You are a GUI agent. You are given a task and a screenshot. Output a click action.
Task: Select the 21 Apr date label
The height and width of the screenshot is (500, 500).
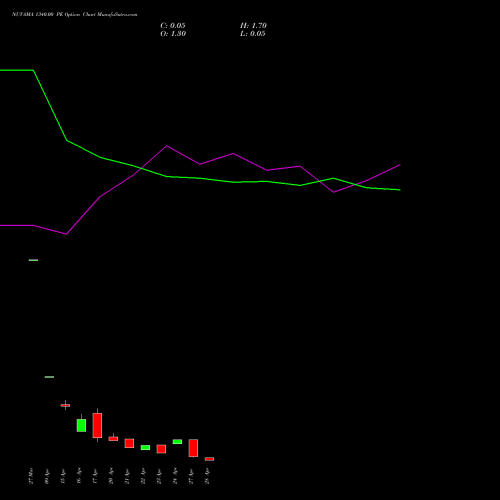click(127, 476)
